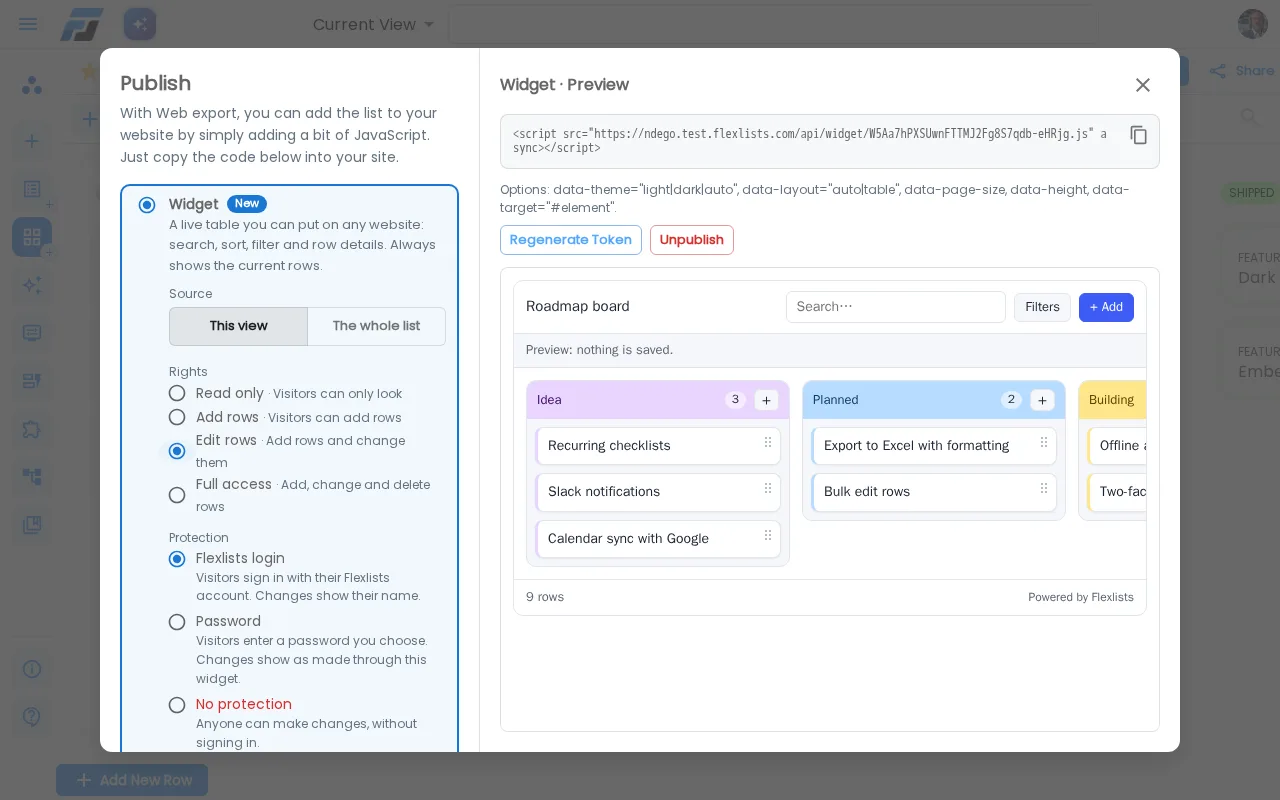Open the Export to Excel with formatting card
This screenshot has height=800, width=1280.
tap(934, 446)
